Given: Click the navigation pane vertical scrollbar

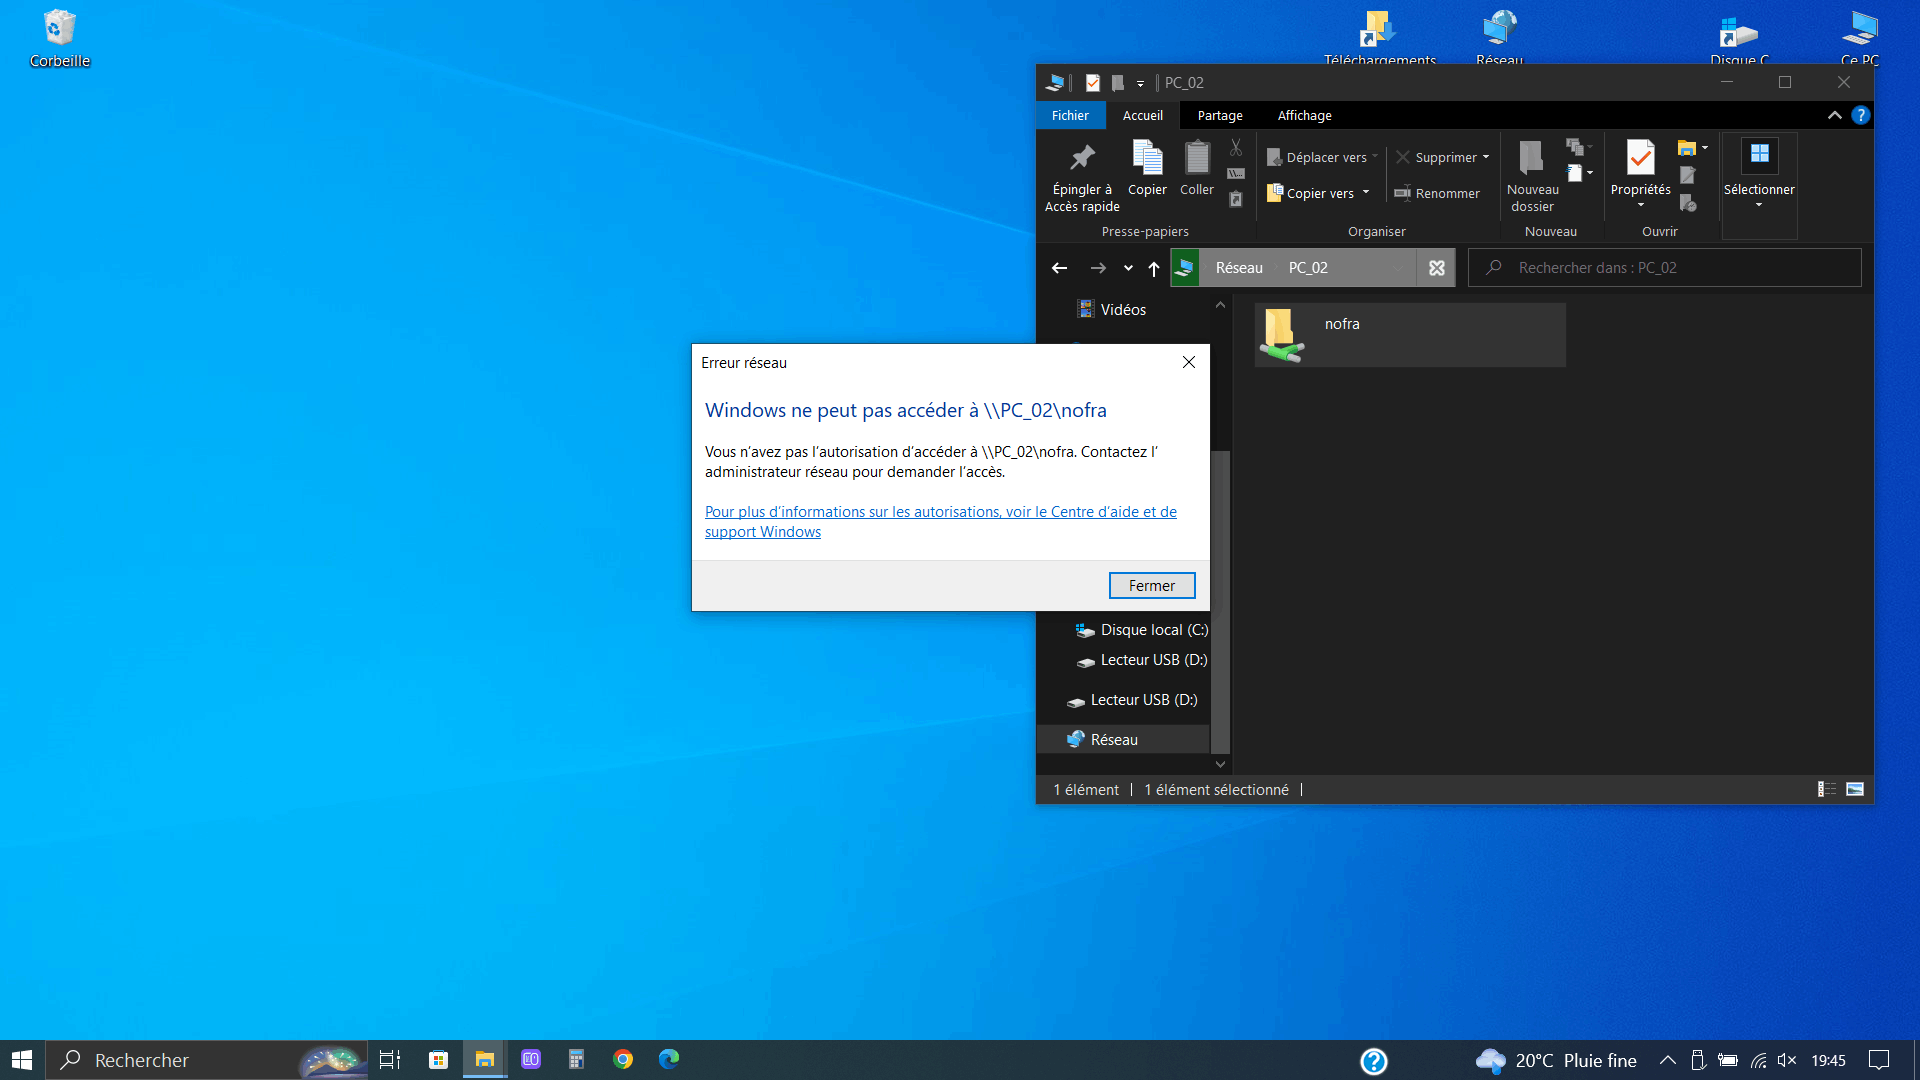Looking at the screenshot, I should pyautogui.click(x=1220, y=600).
